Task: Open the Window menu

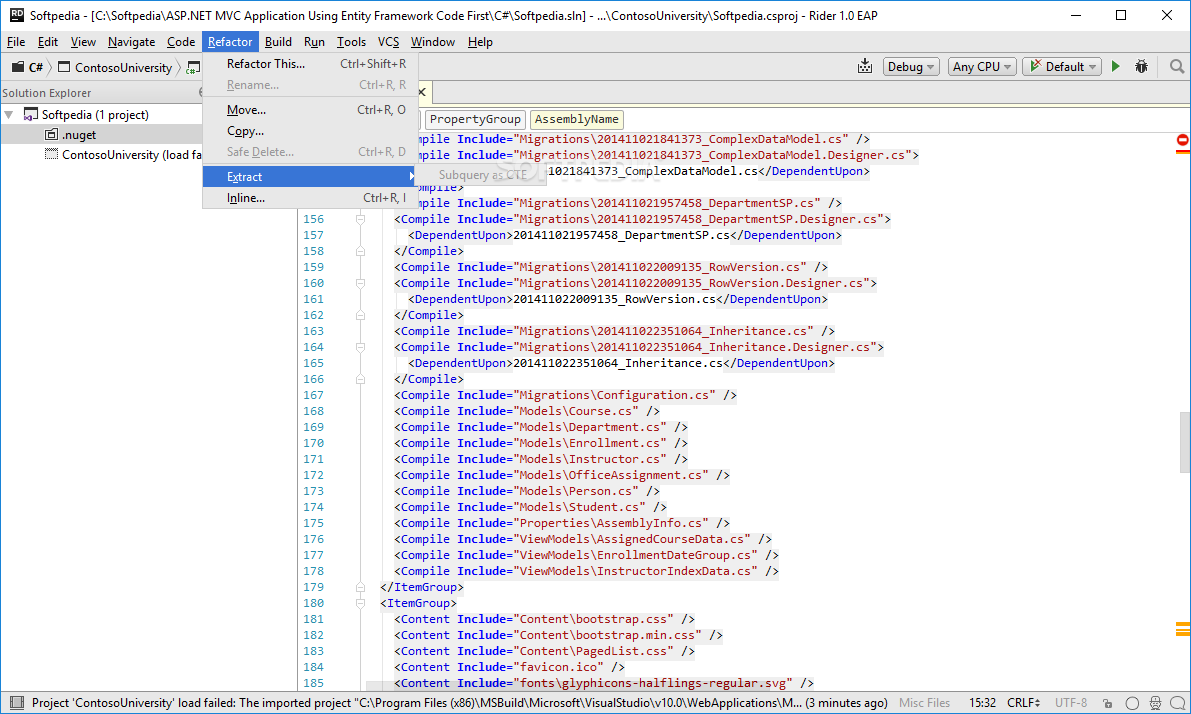Action: (433, 42)
